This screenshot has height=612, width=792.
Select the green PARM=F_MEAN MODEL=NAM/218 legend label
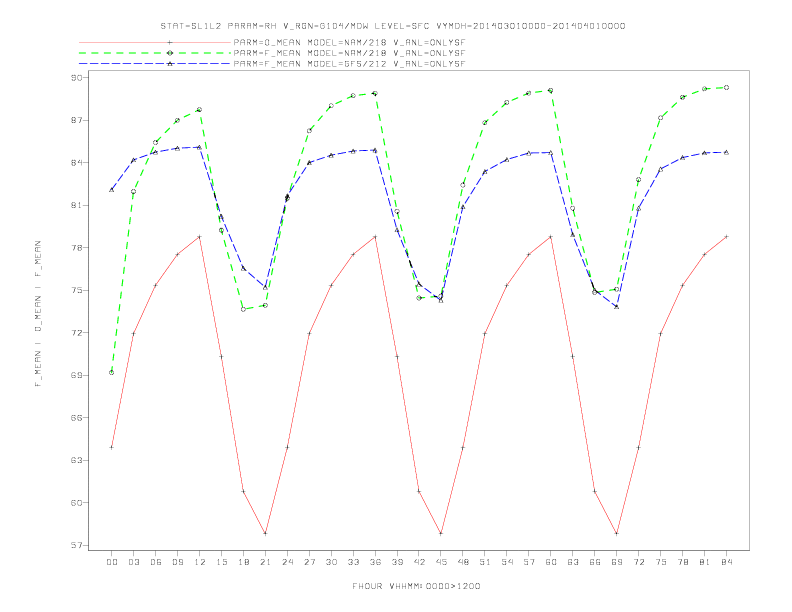[350, 53]
